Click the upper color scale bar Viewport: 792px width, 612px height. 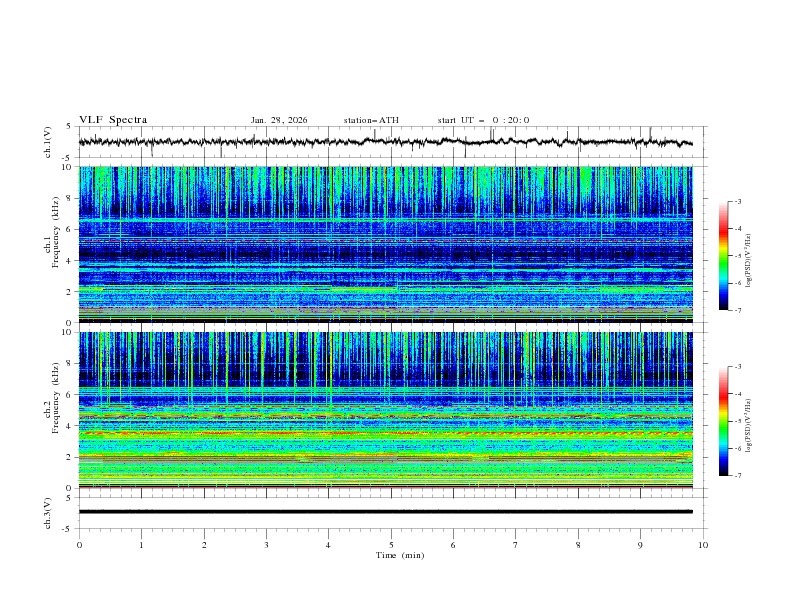[723, 256]
